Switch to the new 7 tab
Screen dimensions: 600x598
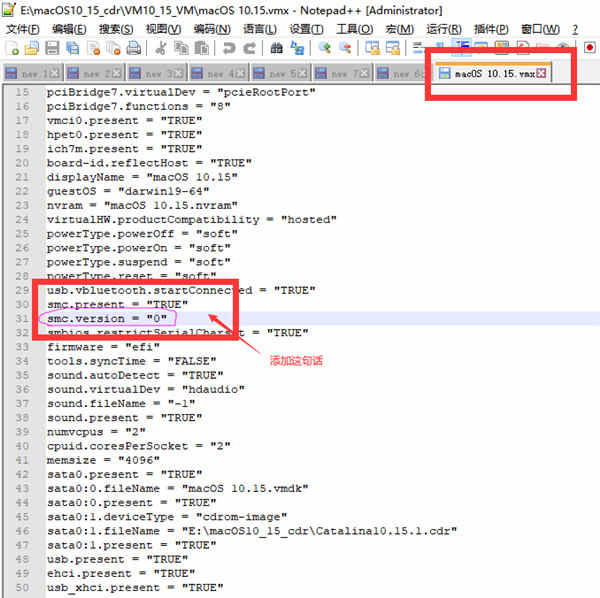[x=342, y=73]
